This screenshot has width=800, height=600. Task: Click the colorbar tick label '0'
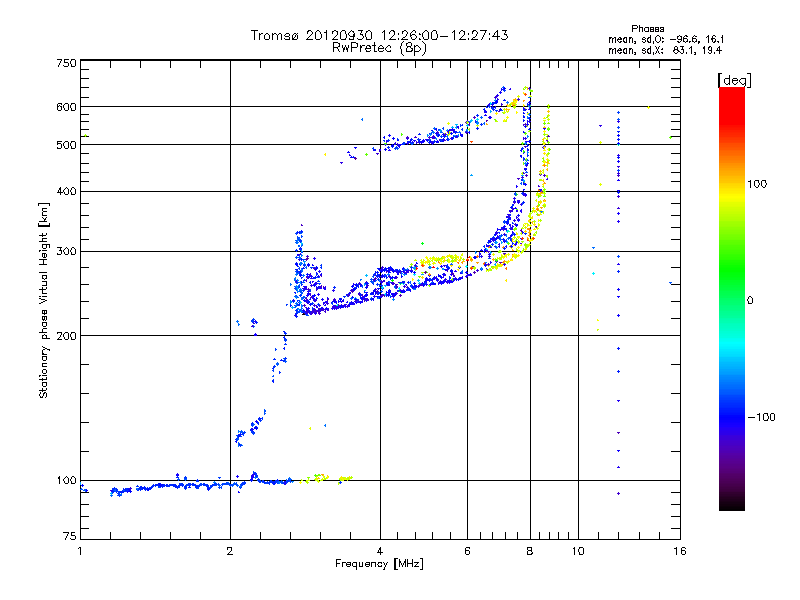coord(750,301)
